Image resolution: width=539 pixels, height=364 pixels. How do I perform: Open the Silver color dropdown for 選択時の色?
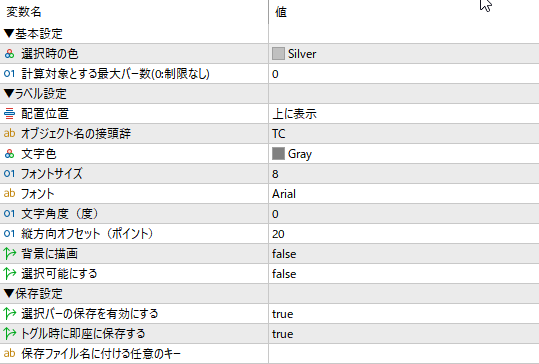(404, 54)
